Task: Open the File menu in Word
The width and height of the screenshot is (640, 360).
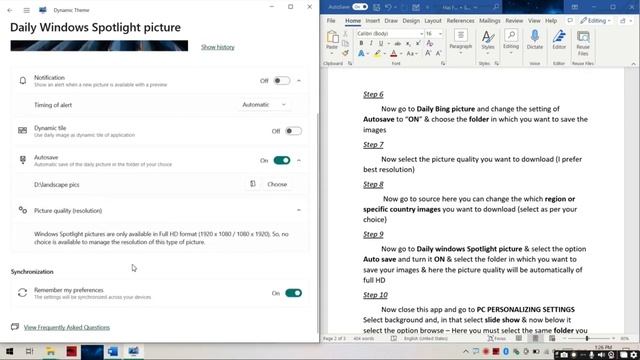Action: tap(331, 20)
